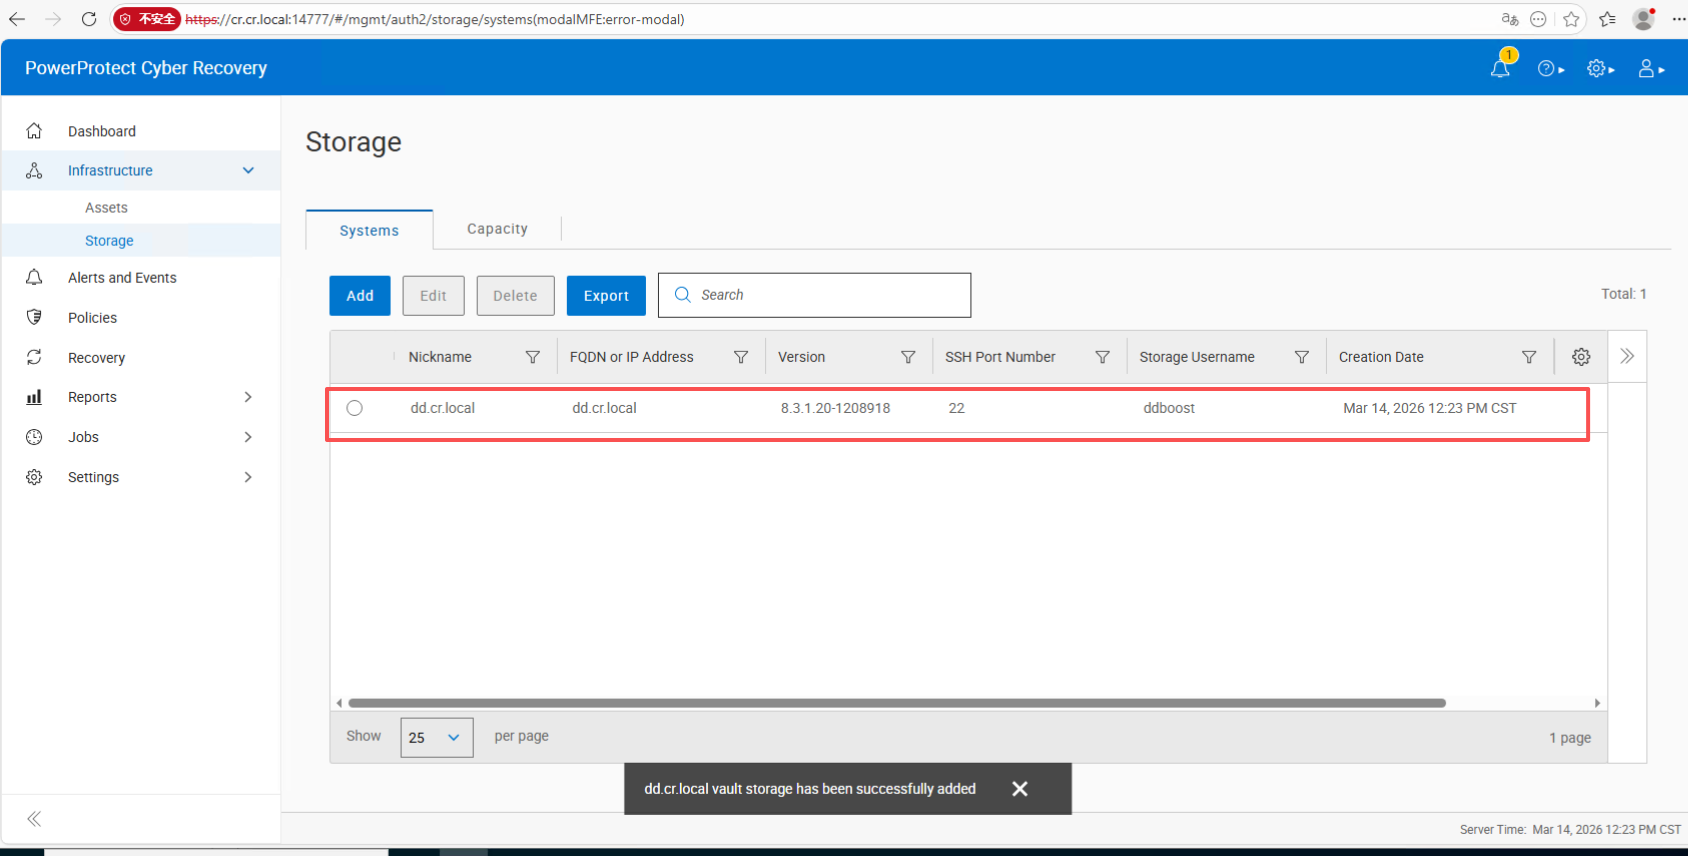
Task: Expand the details pane double arrow
Action: pos(1627,356)
